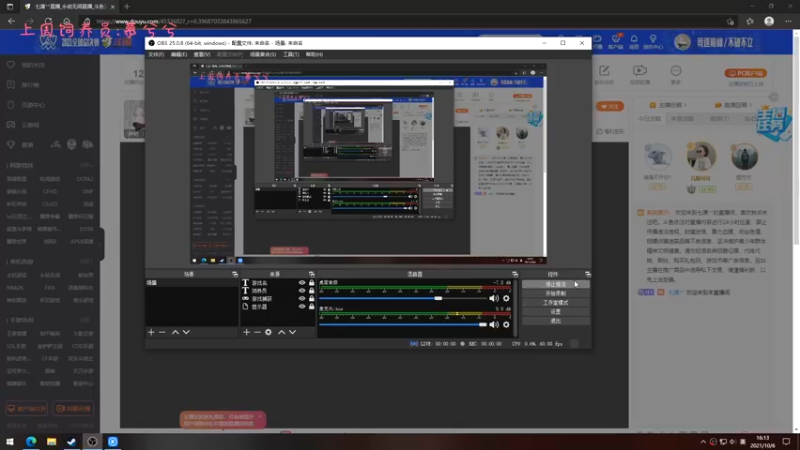Click user avatar in Douyu header
This screenshot has height=450, width=800.
tap(682, 42)
